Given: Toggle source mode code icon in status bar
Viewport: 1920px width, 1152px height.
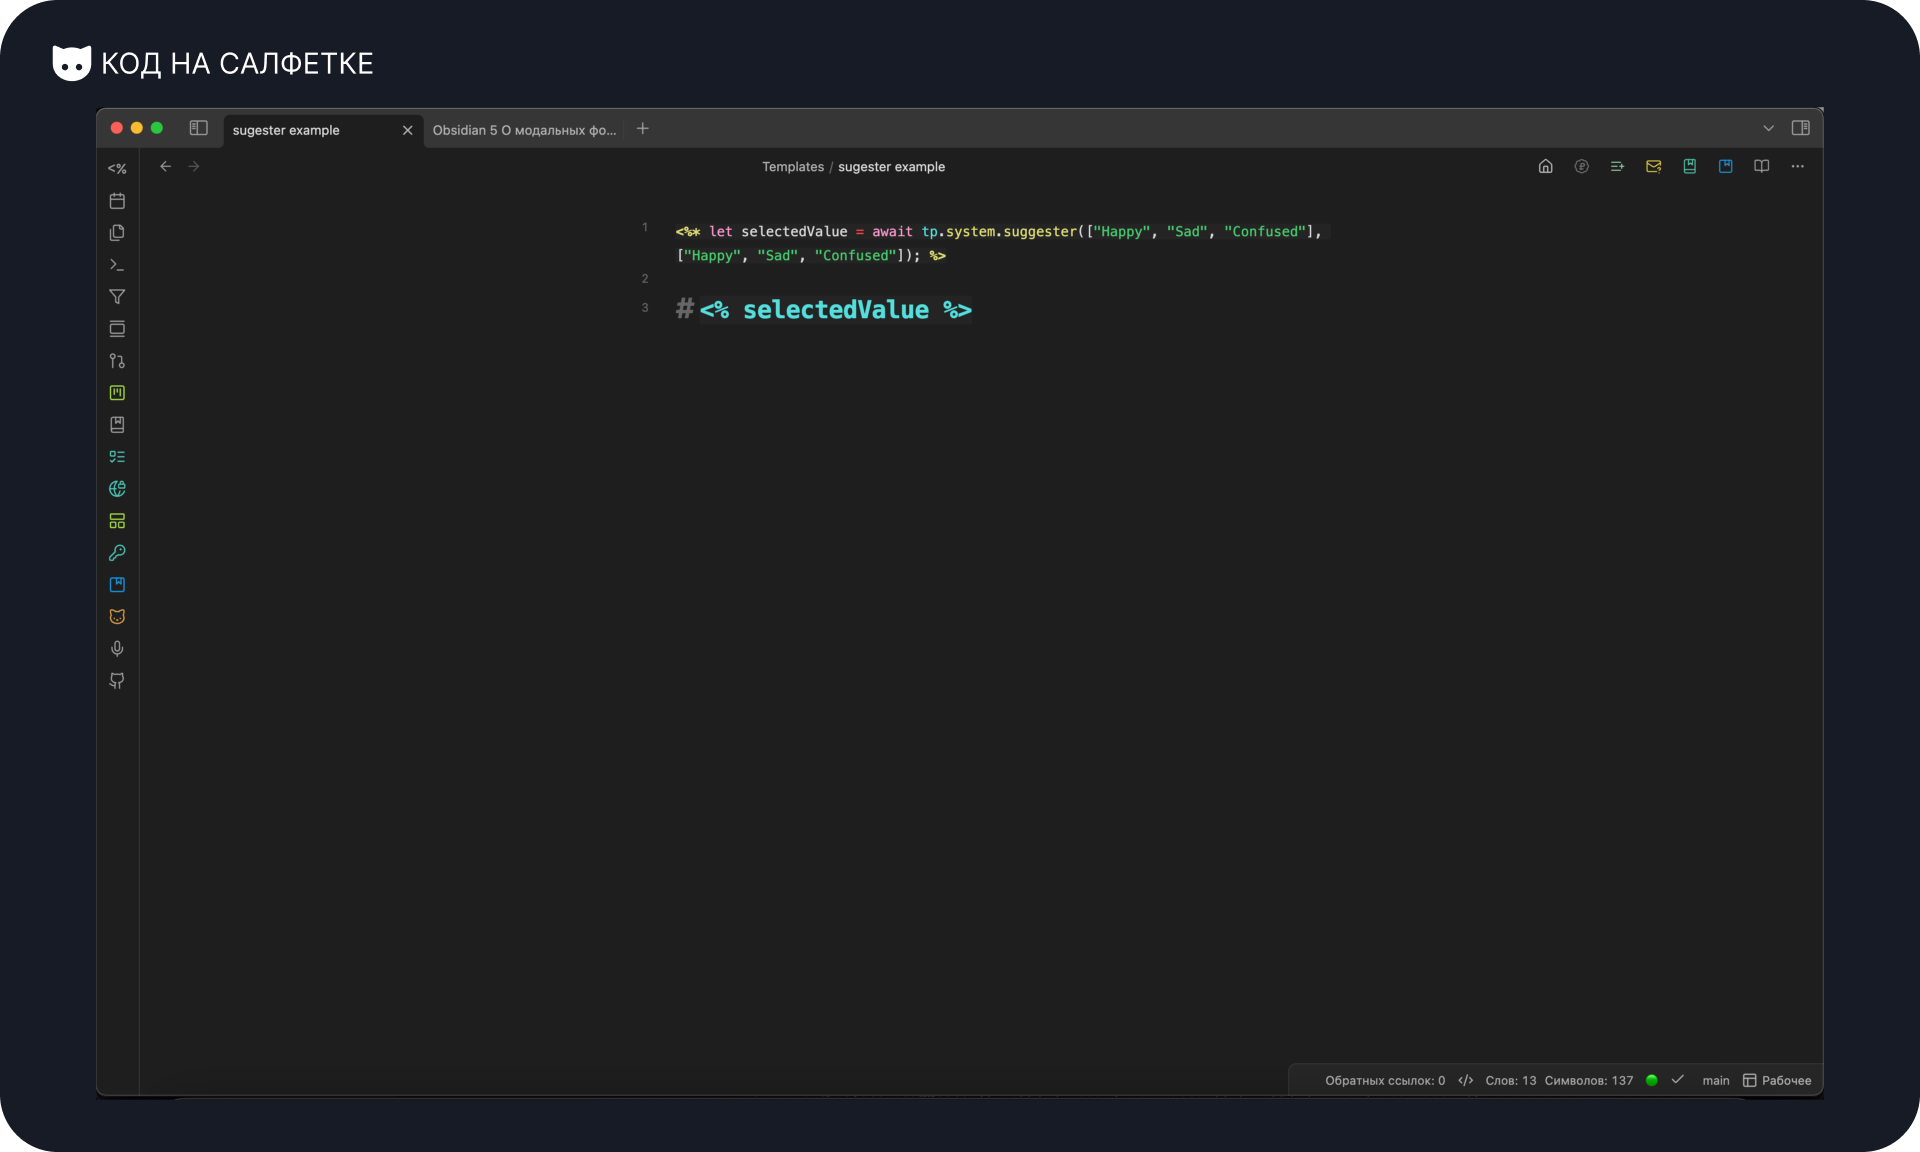Looking at the screenshot, I should tap(1466, 1081).
